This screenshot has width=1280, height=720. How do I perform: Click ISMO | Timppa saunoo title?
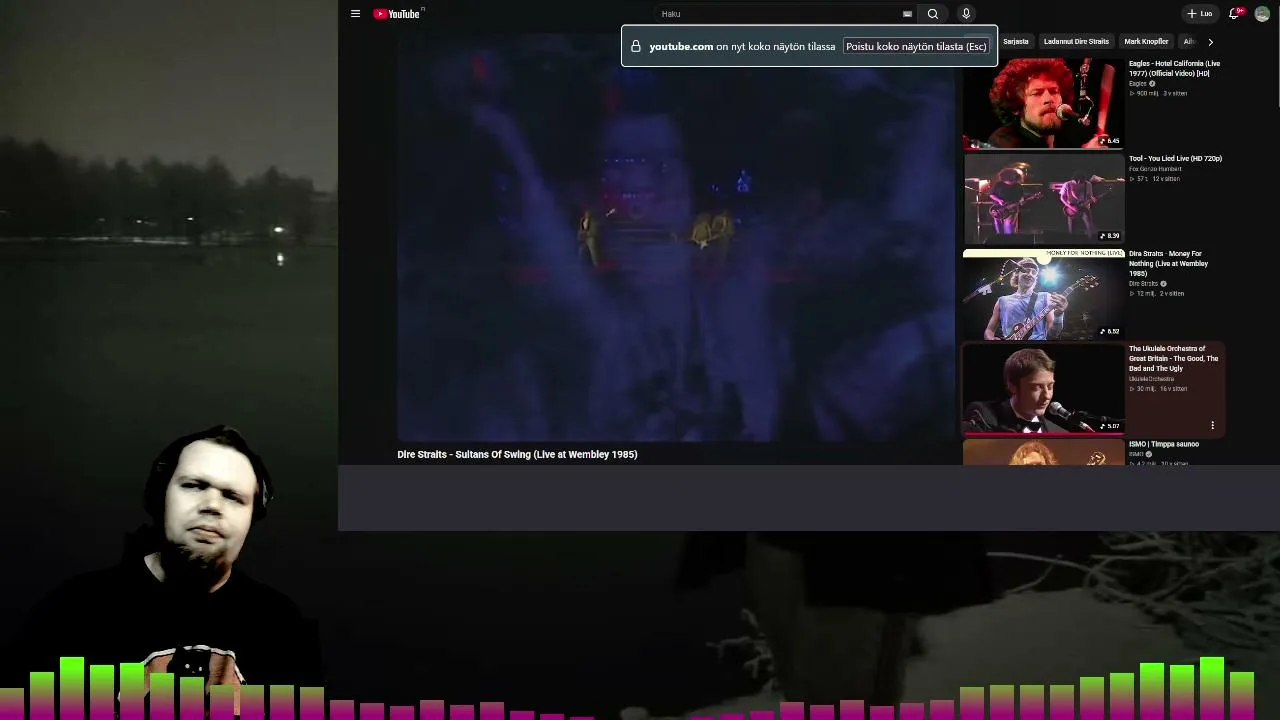point(1164,444)
